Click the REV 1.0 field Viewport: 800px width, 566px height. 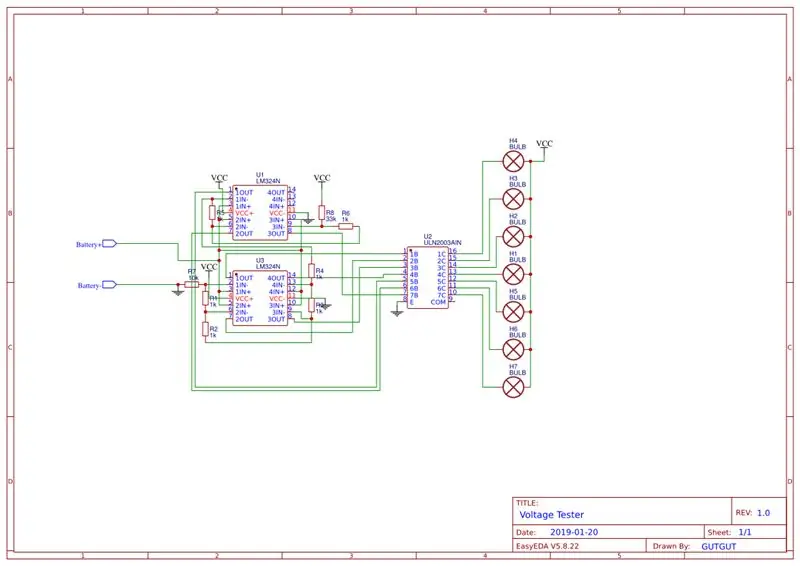pos(753,513)
